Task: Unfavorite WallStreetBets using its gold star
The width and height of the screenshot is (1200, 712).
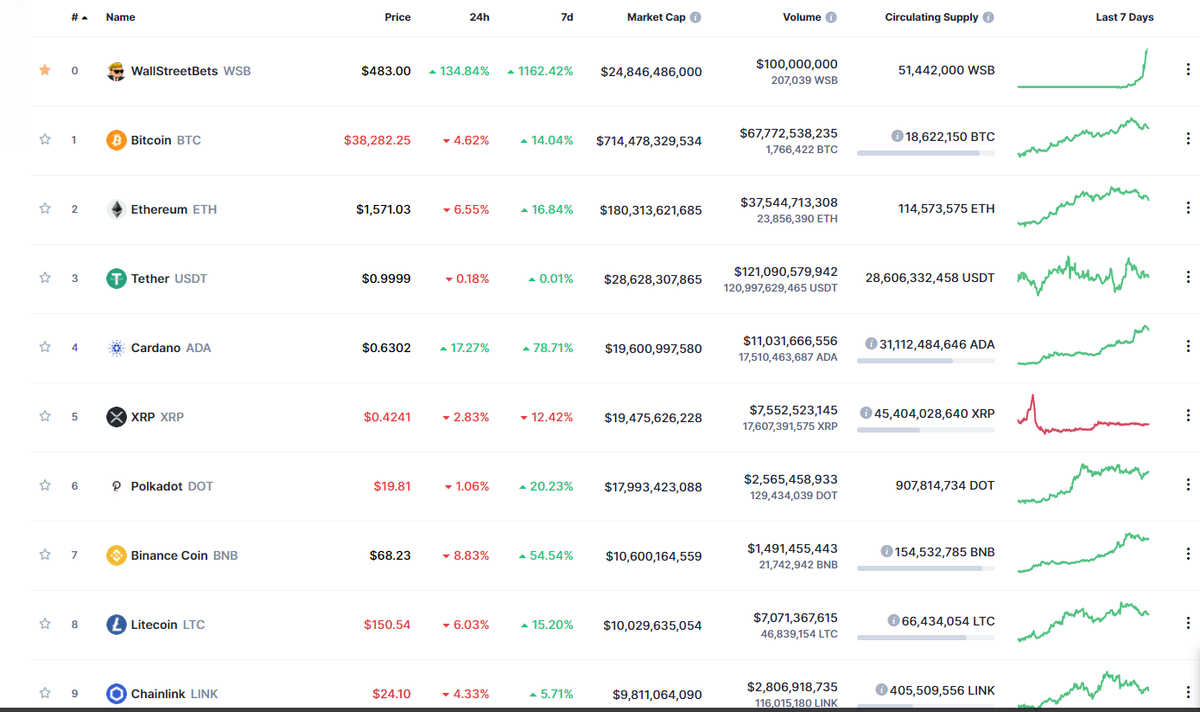Action: (x=45, y=70)
